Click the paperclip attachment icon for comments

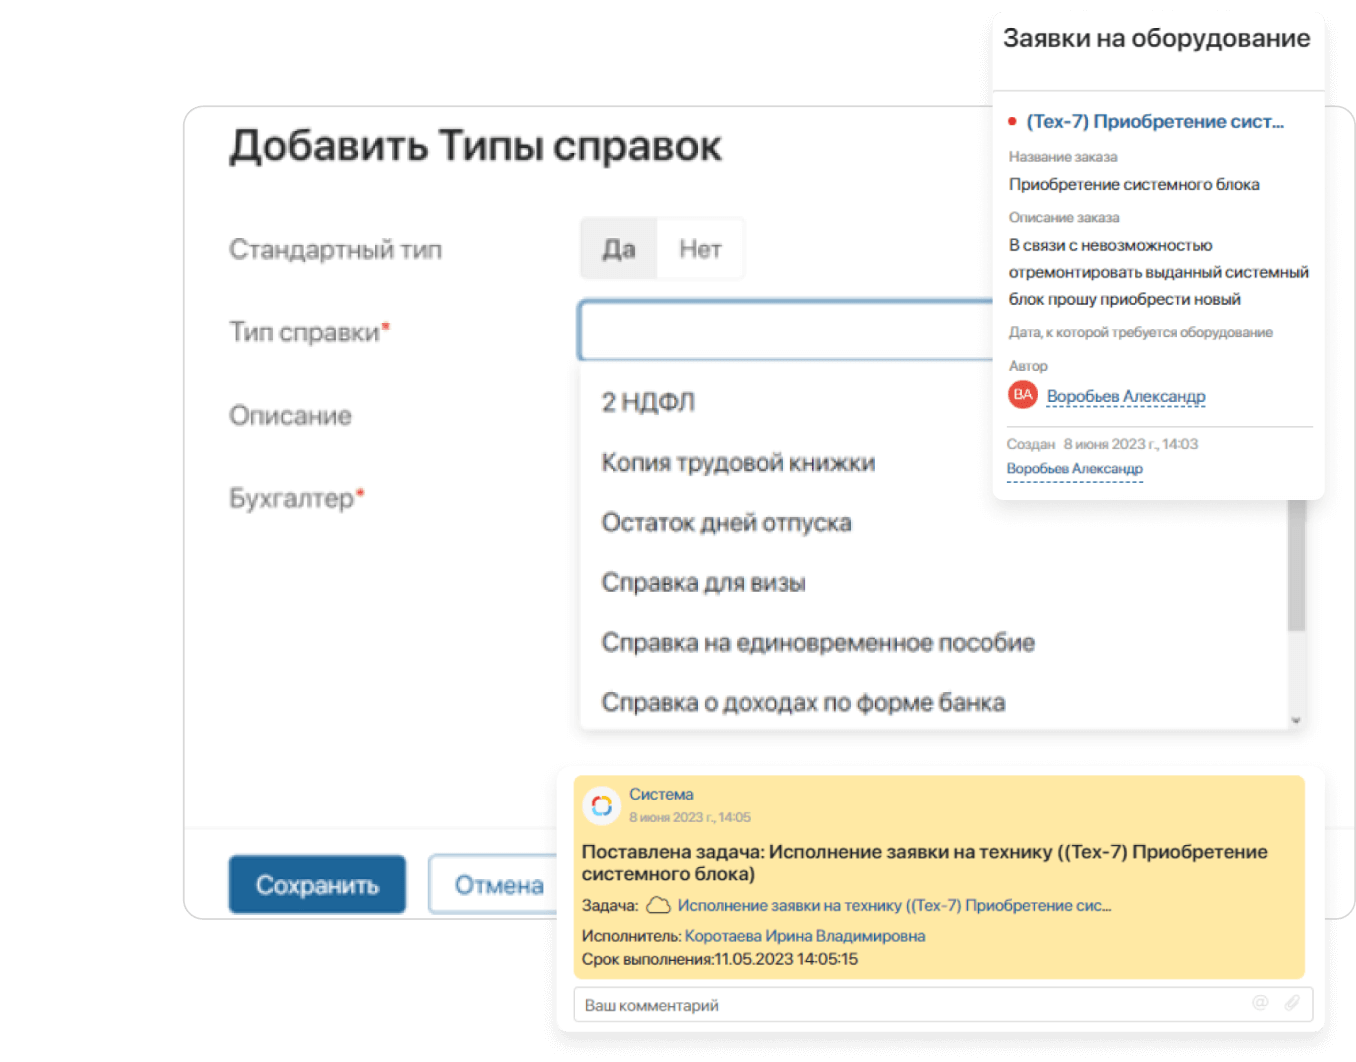point(1291,1004)
